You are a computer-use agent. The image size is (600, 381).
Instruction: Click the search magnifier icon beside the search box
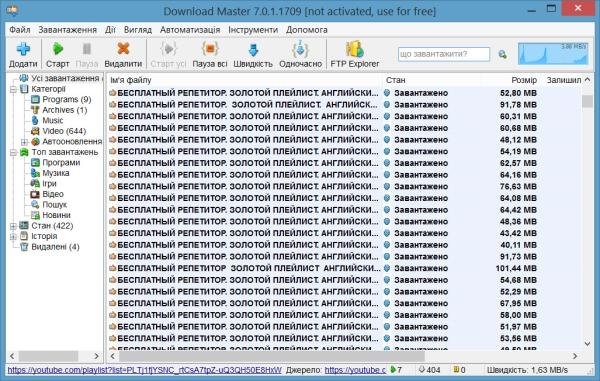(x=502, y=54)
